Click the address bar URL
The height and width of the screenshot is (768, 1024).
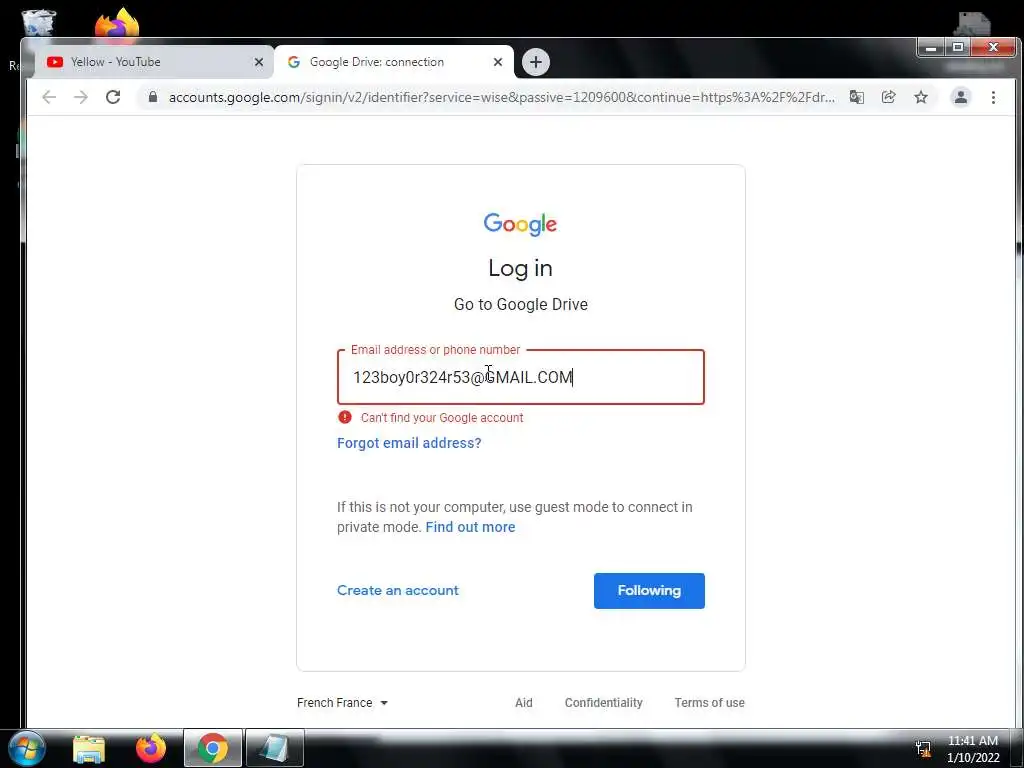click(x=502, y=97)
